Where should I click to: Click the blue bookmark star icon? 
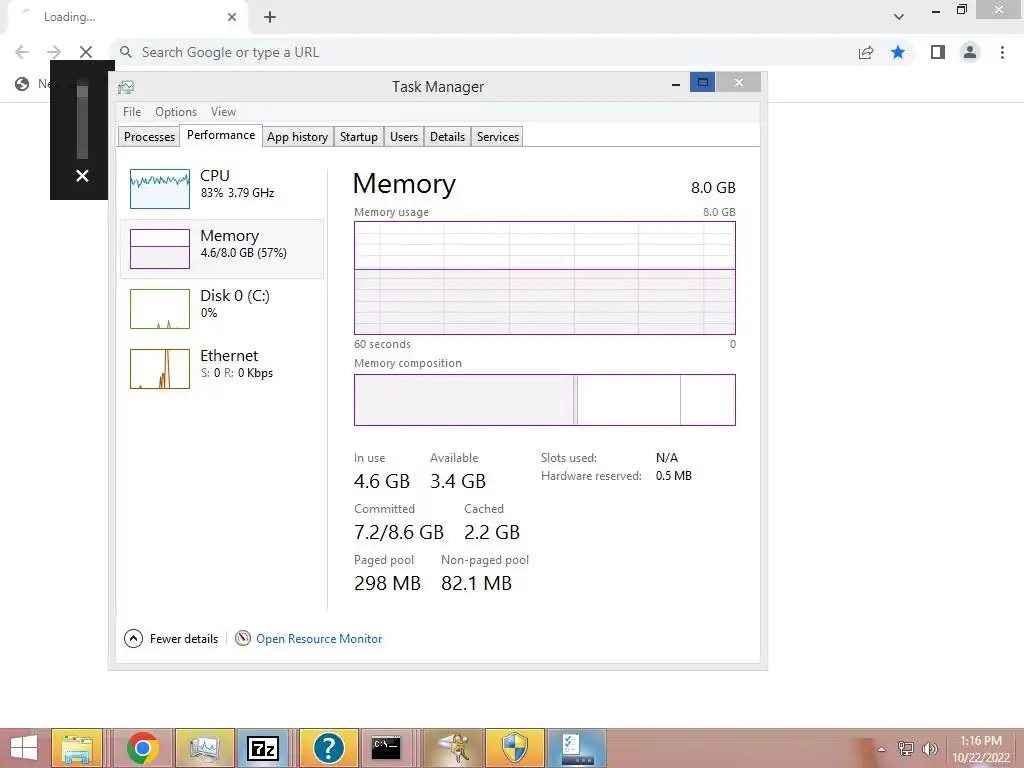(x=898, y=52)
